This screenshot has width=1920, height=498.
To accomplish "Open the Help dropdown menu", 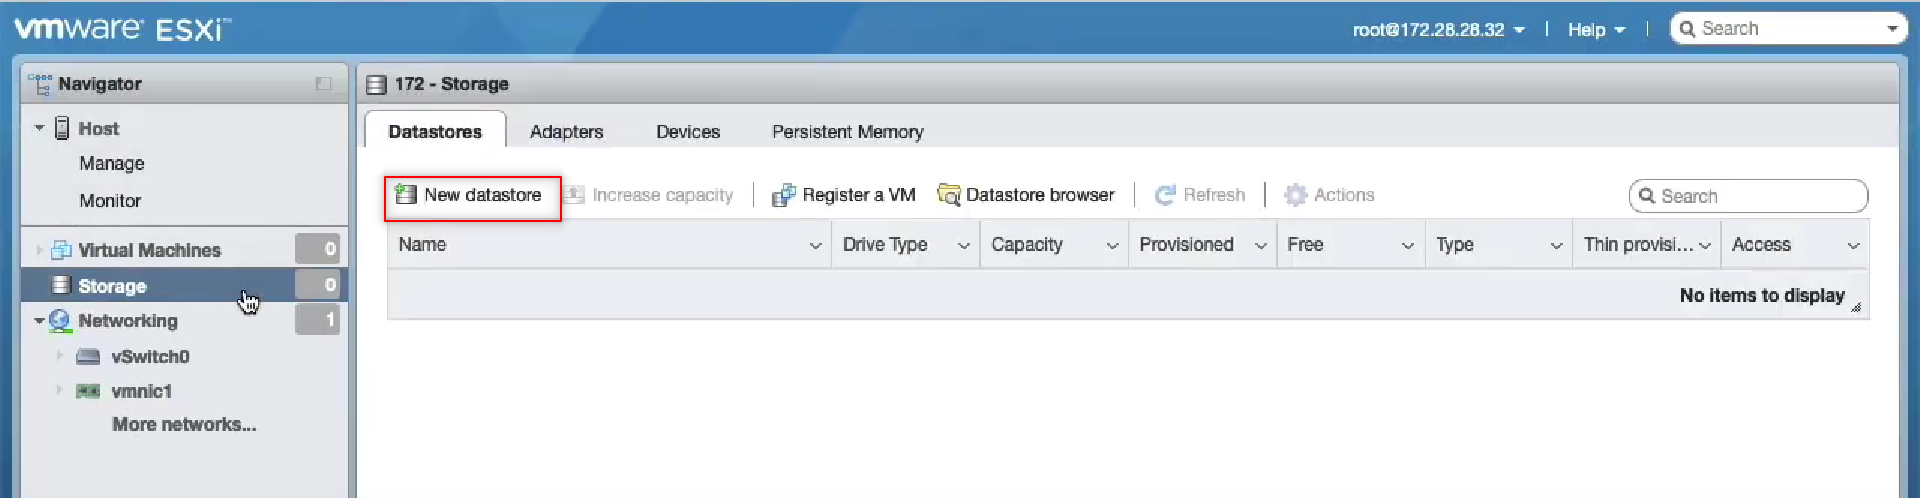I will pyautogui.click(x=1596, y=29).
